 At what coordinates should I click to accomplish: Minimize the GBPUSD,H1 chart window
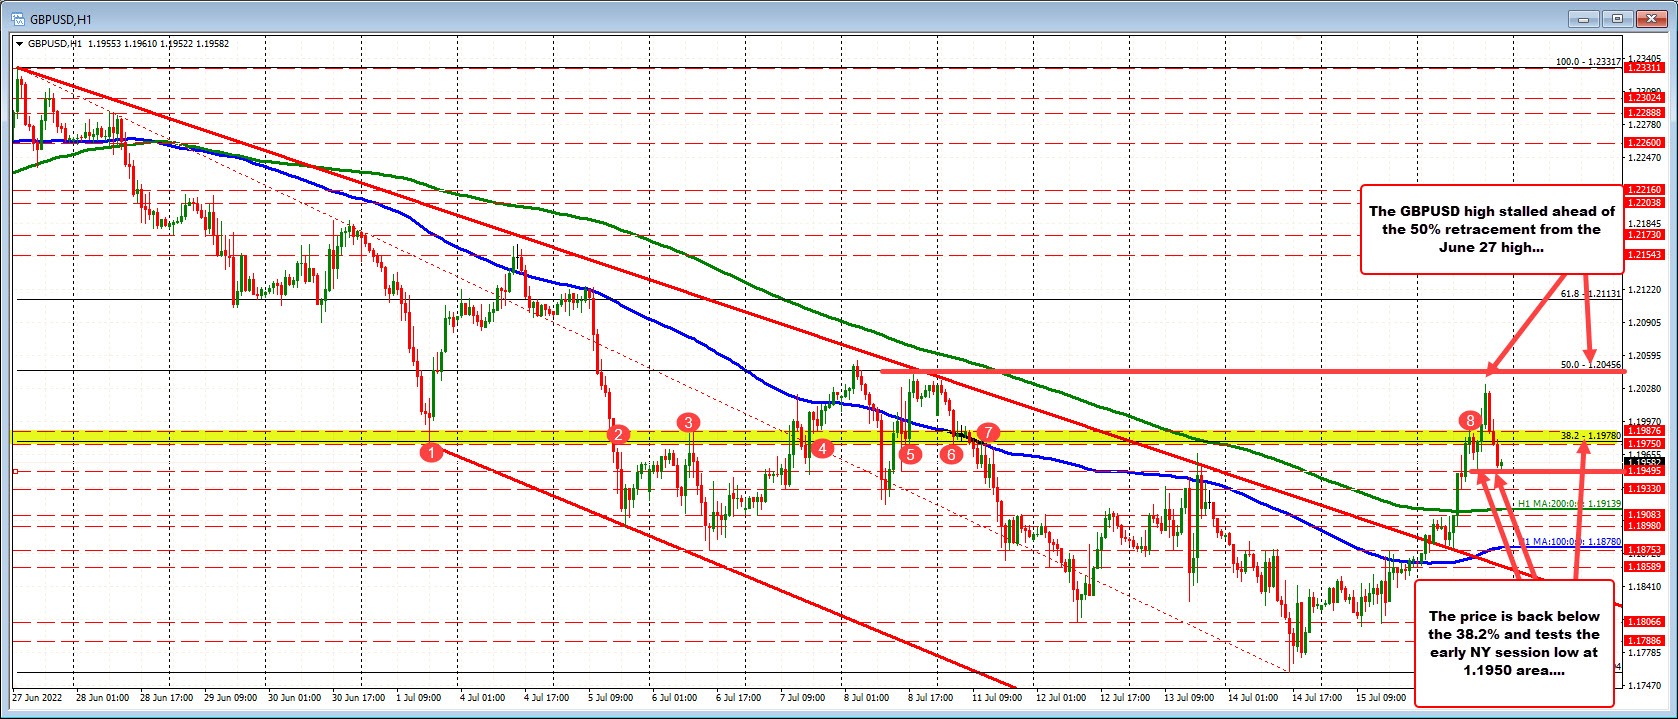coord(1583,18)
